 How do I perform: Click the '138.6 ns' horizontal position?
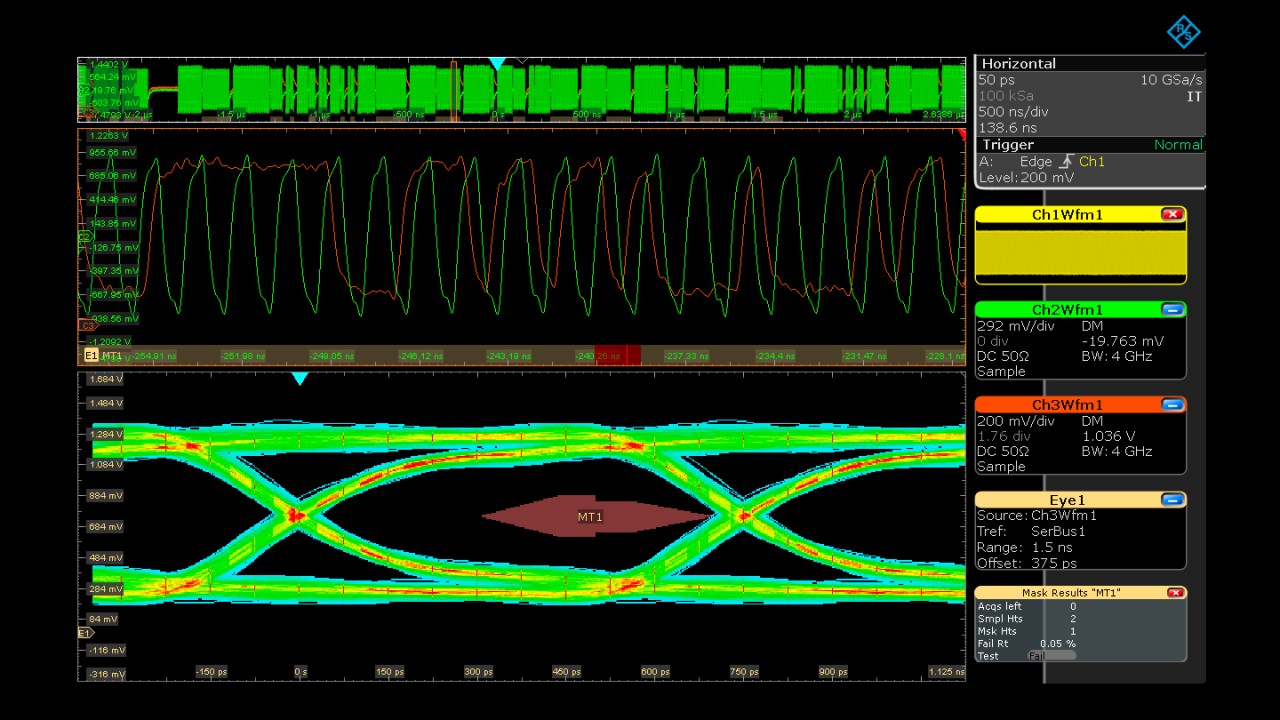(1007, 128)
